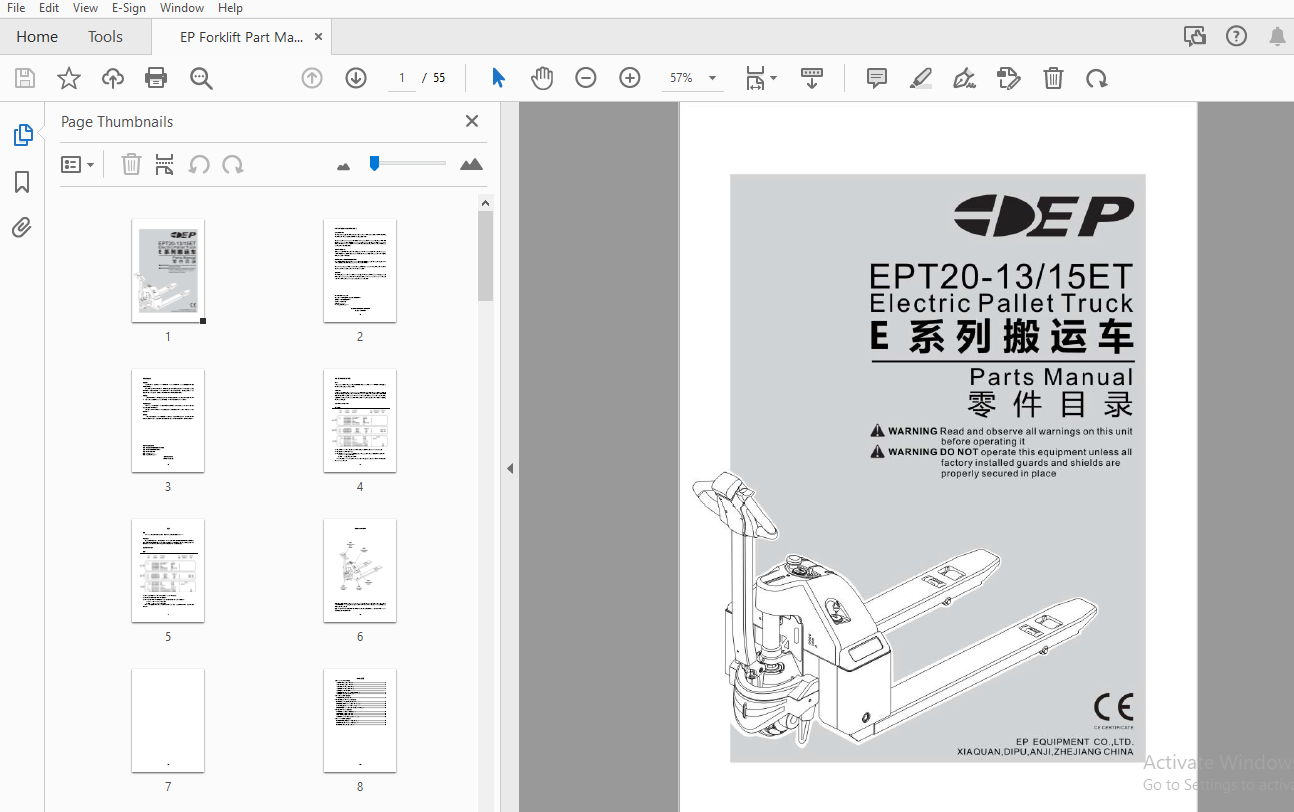This screenshot has height=812, width=1294.
Task: Rotate thumbnail page counterclockwise
Action: 199,164
